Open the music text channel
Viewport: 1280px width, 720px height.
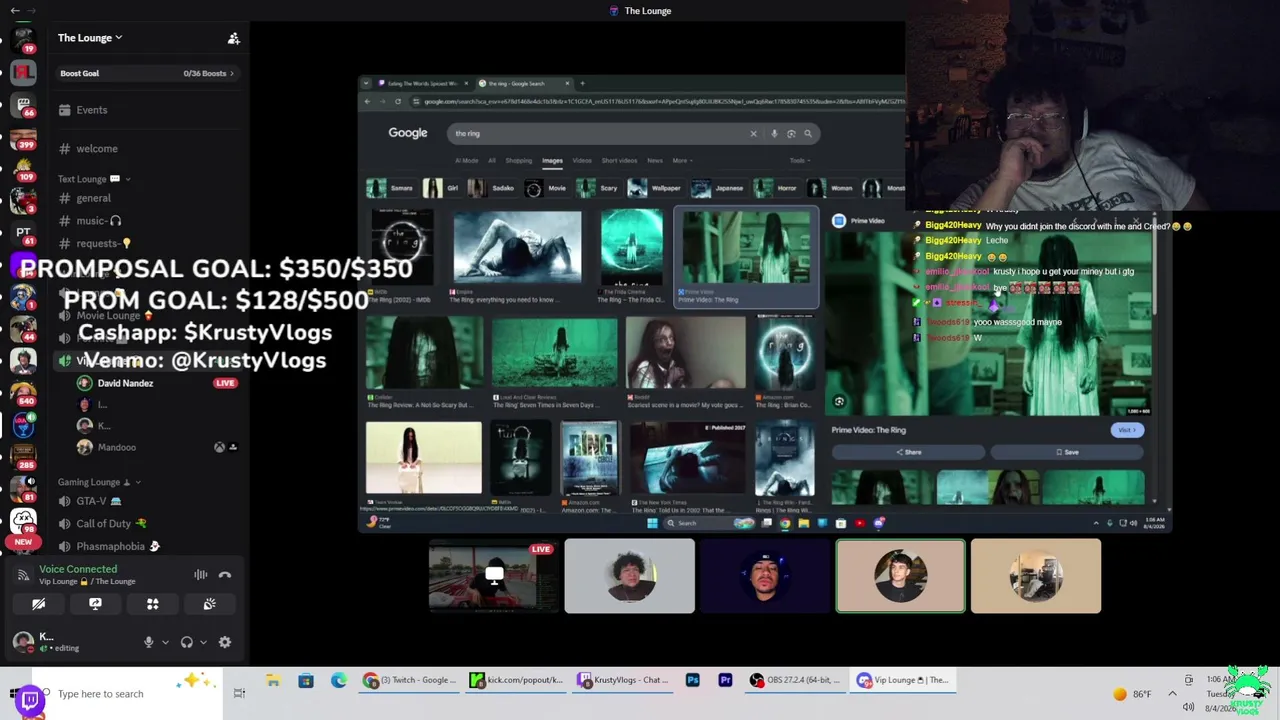90,221
